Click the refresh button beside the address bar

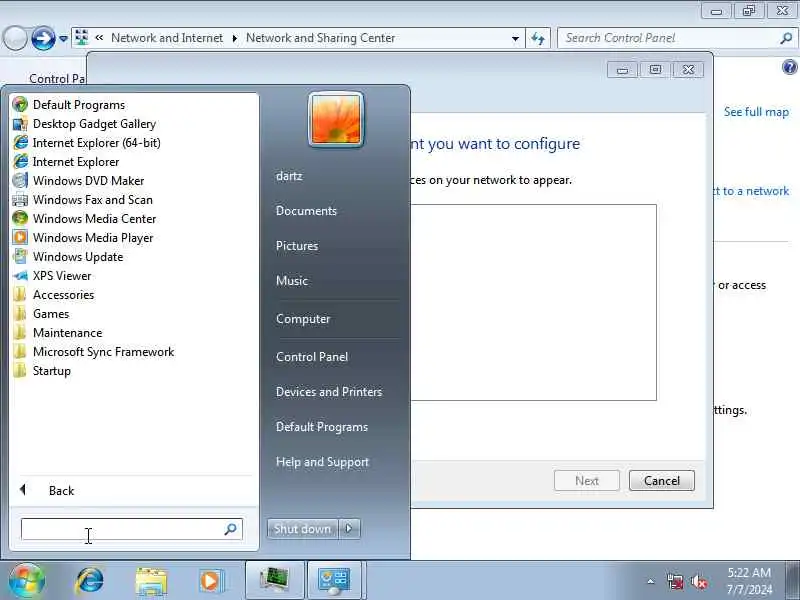pyautogui.click(x=538, y=38)
